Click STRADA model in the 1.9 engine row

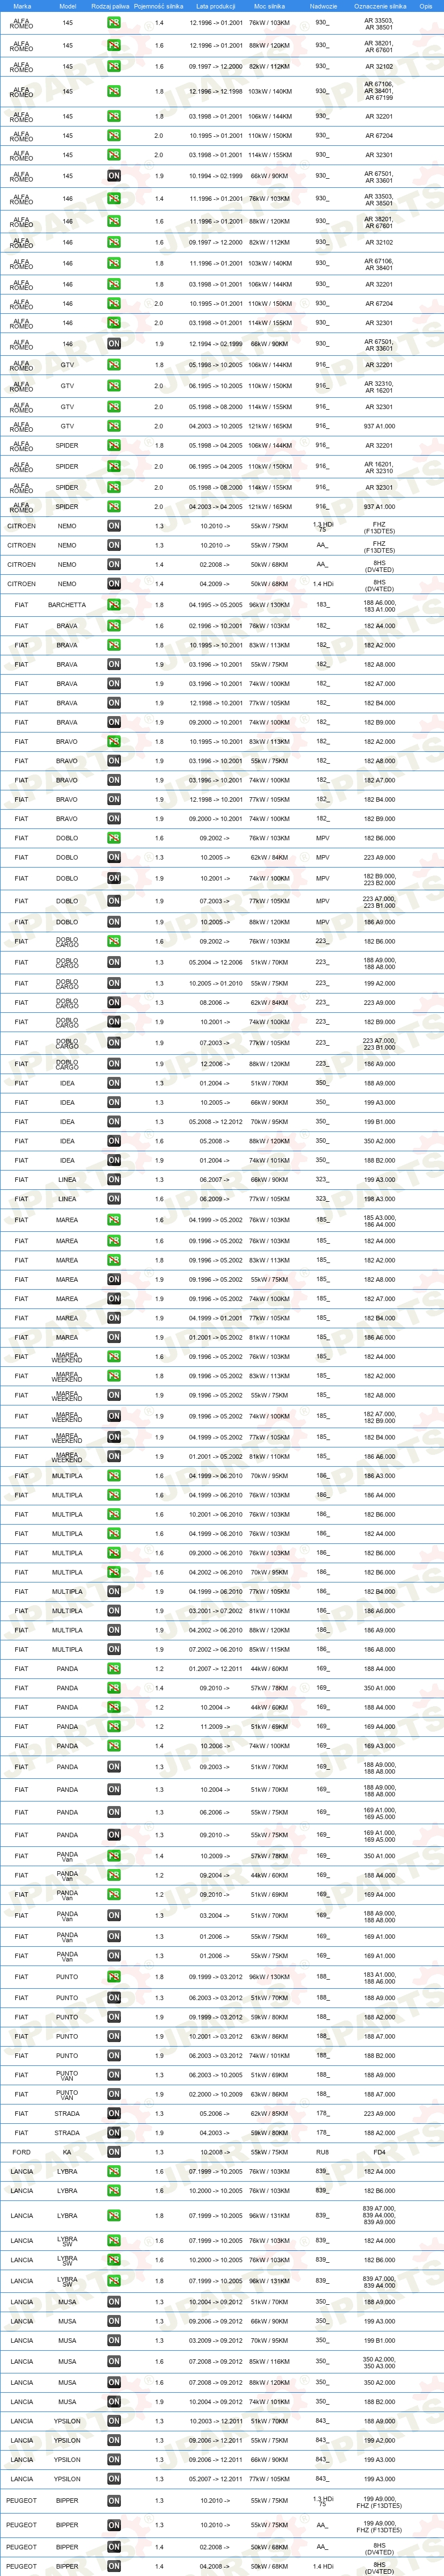pos(67,2133)
